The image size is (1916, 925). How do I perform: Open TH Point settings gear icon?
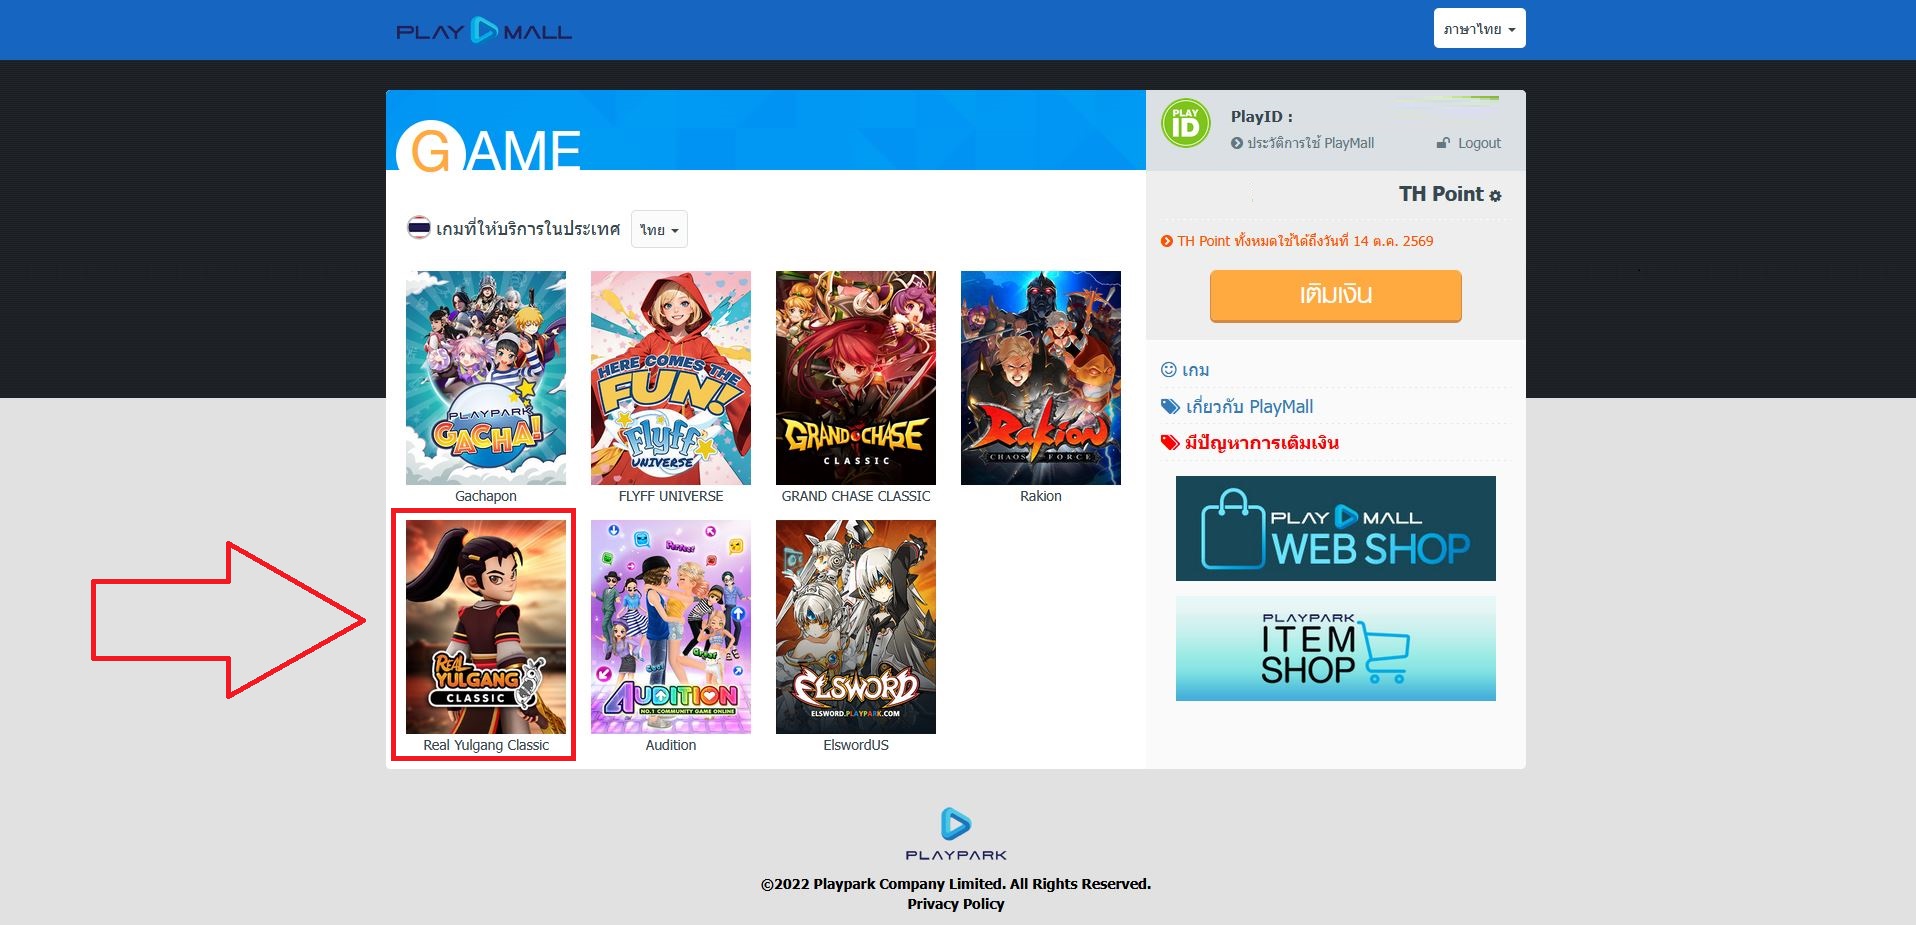coord(1495,196)
